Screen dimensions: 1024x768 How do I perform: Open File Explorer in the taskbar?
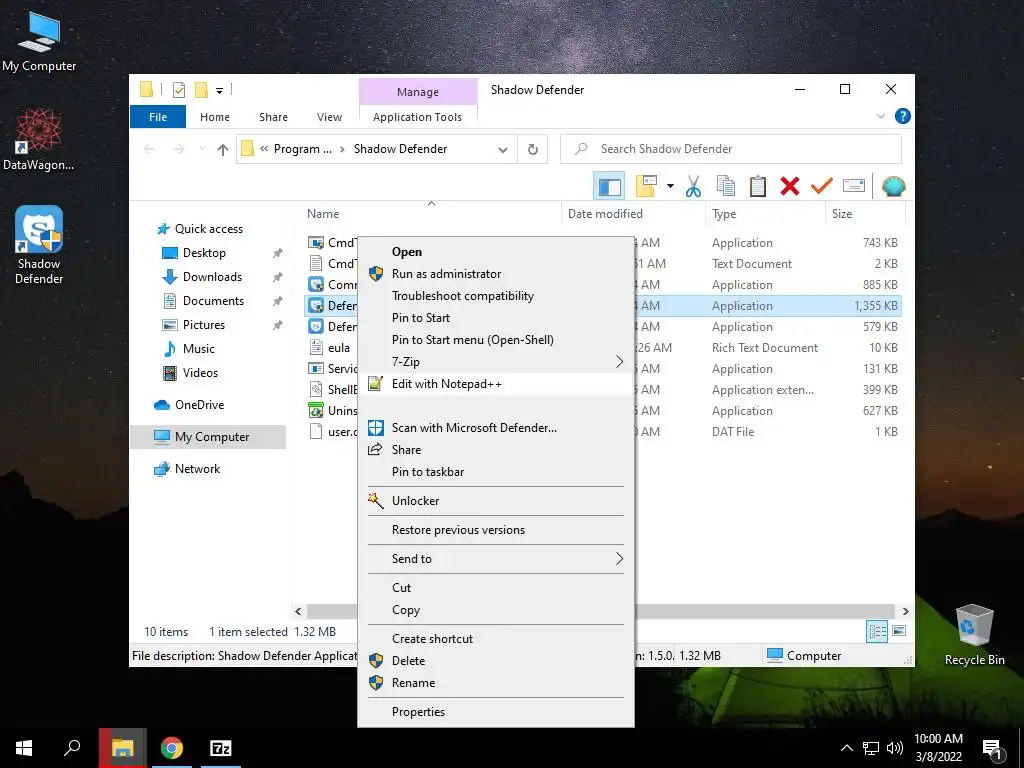click(x=123, y=748)
